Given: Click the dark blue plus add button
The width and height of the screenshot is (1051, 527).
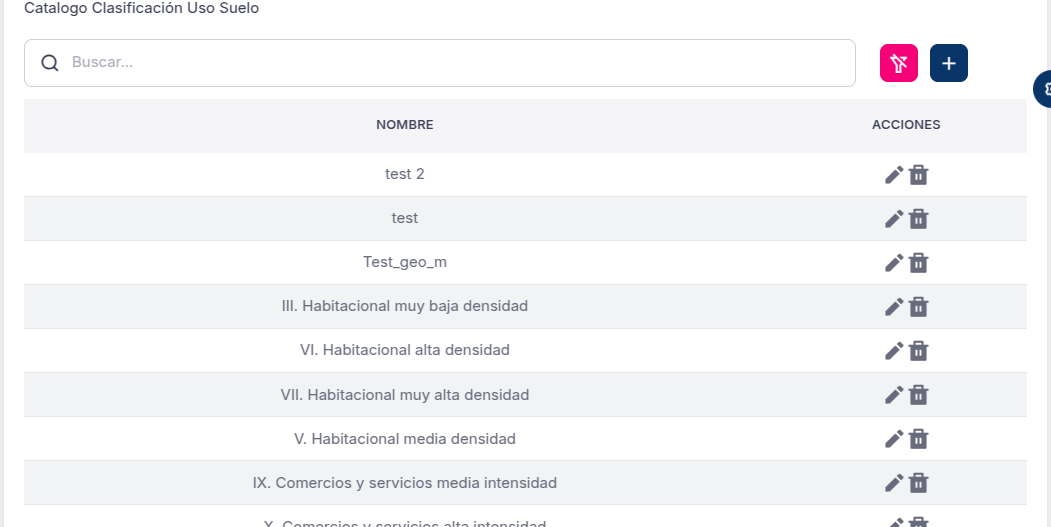Looking at the screenshot, I should click(x=948, y=63).
